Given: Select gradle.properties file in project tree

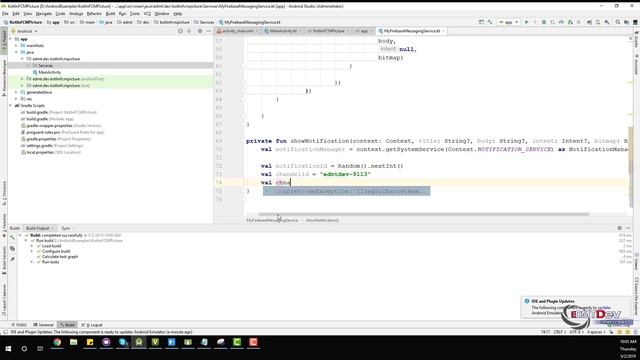Looking at the screenshot, I should pyautogui.click(x=56, y=139).
